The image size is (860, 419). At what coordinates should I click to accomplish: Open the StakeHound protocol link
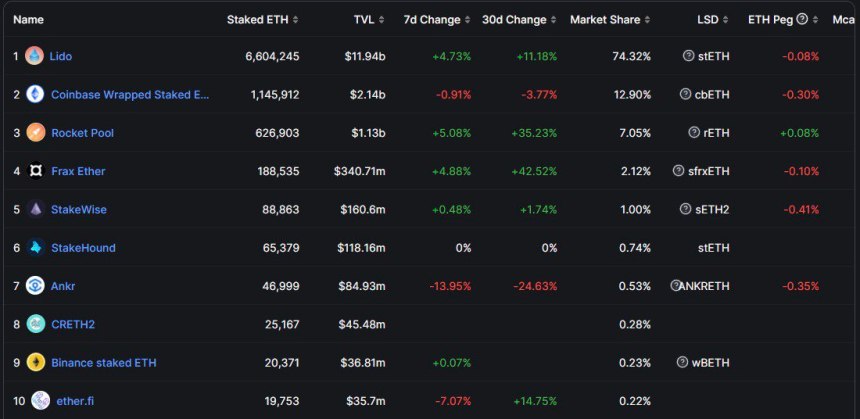(x=83, y=247)
